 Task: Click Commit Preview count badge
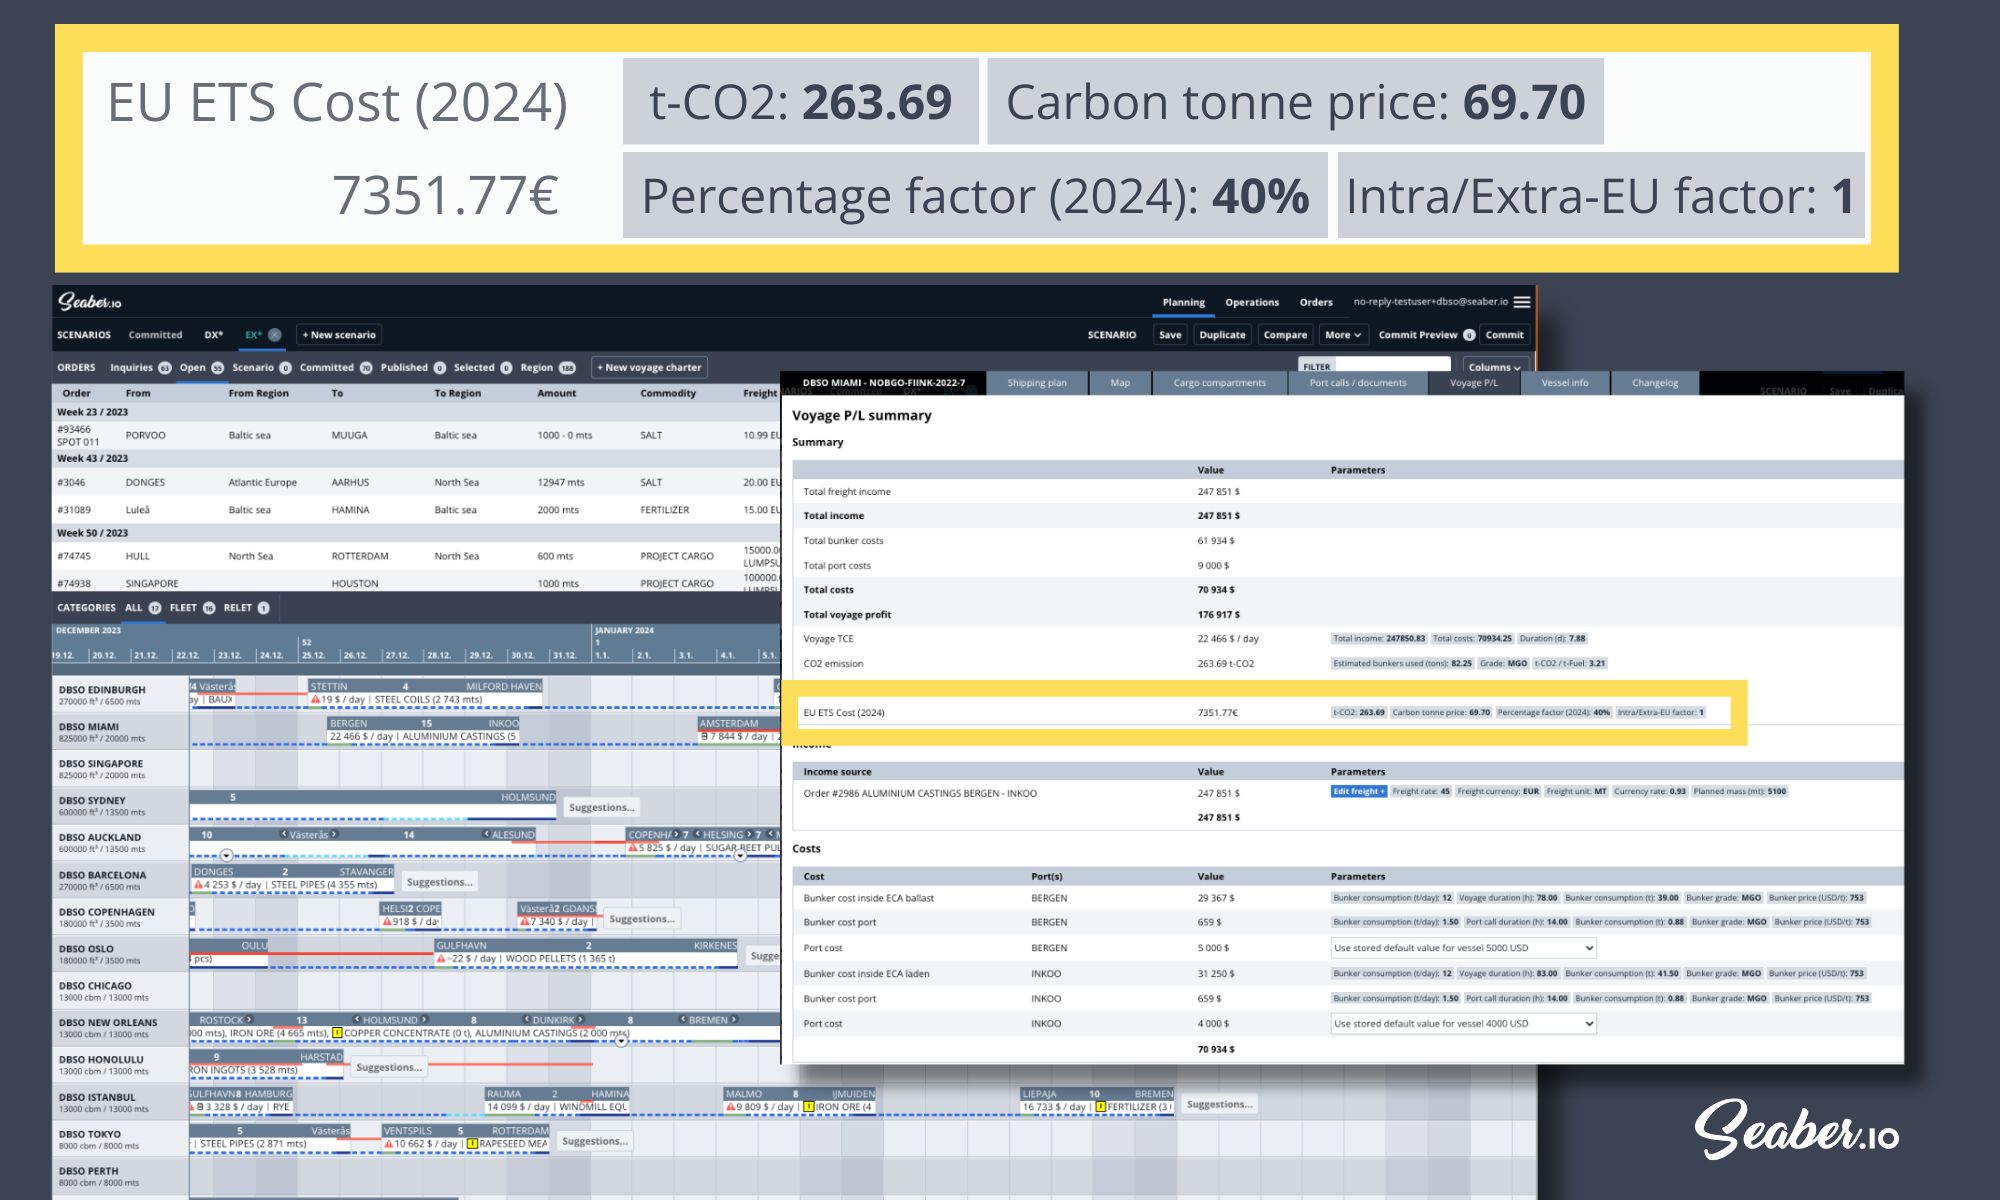click(1469, 335)
